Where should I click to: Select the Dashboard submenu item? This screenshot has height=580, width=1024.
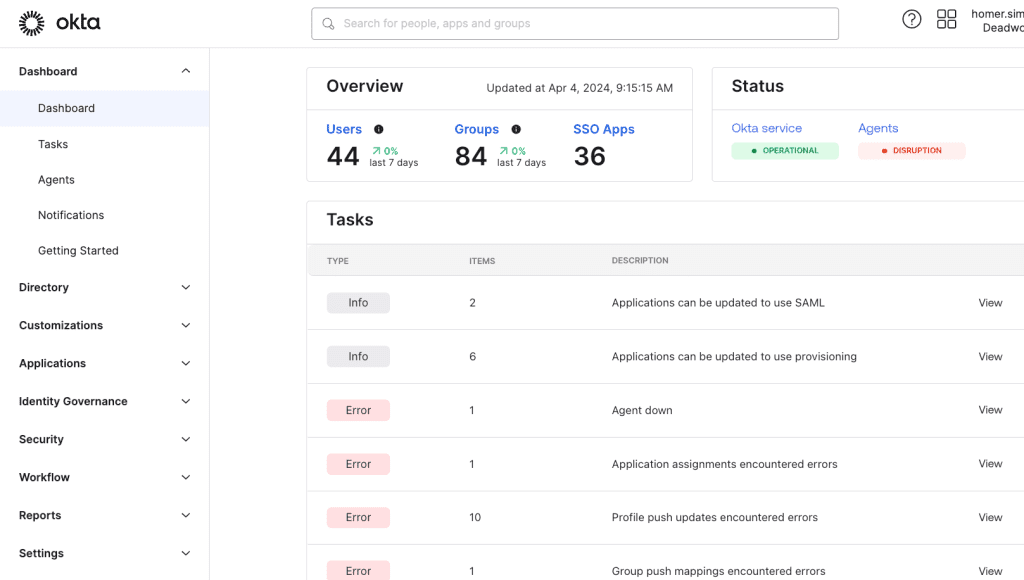click(x=104, y=108)
